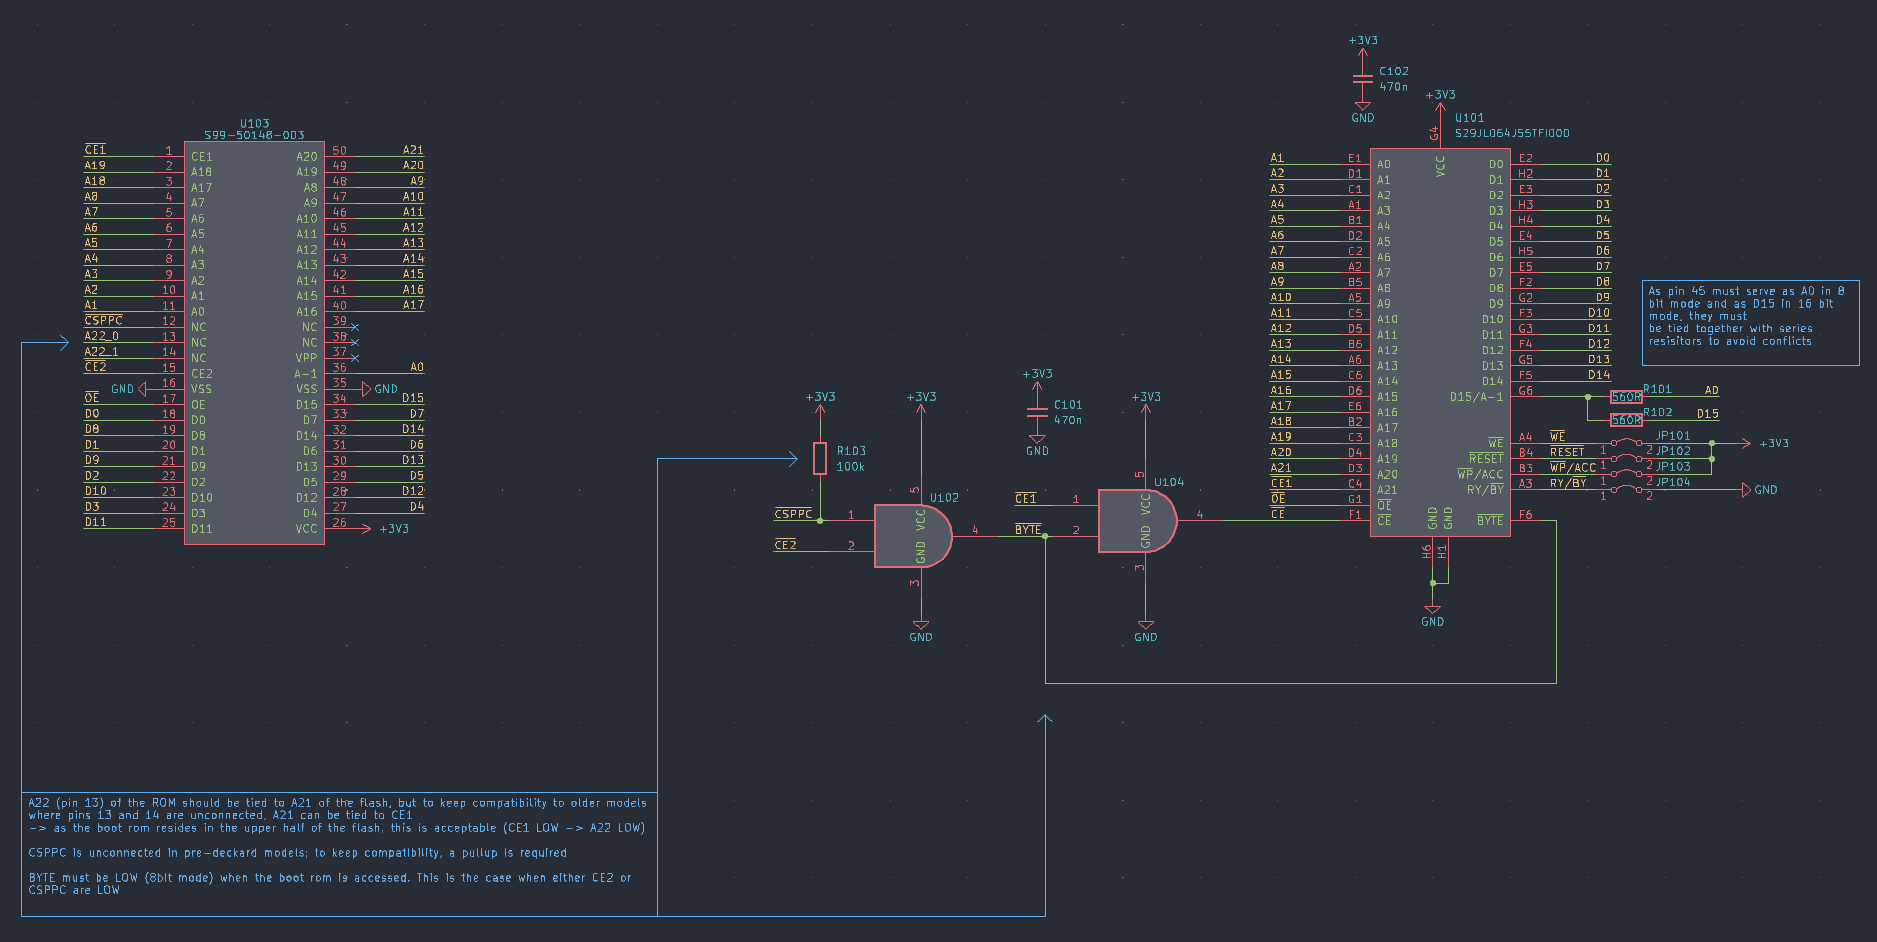Select +3V3 power symbol beside jumper JP101
Screen dimensions: 1877x942
pyautogui.click(x=1765, y=443)
